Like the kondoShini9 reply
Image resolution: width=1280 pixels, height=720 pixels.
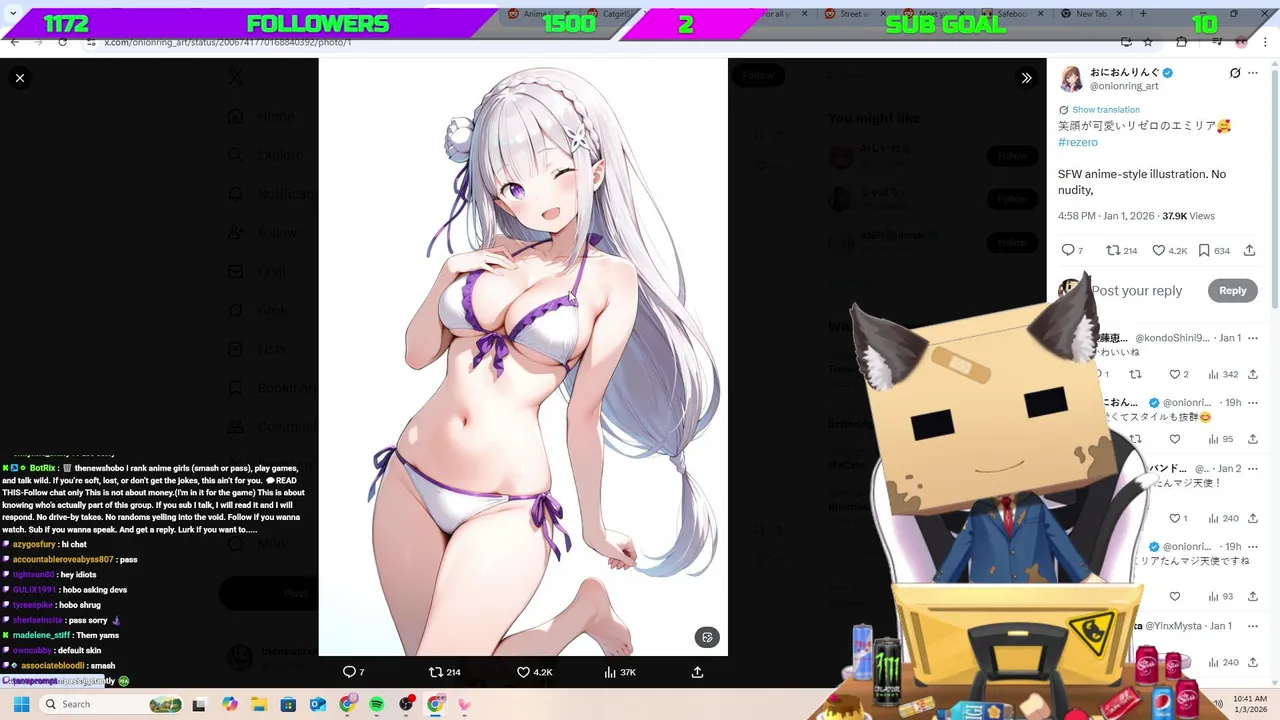pyautogui.click(x=1175, y=374)
